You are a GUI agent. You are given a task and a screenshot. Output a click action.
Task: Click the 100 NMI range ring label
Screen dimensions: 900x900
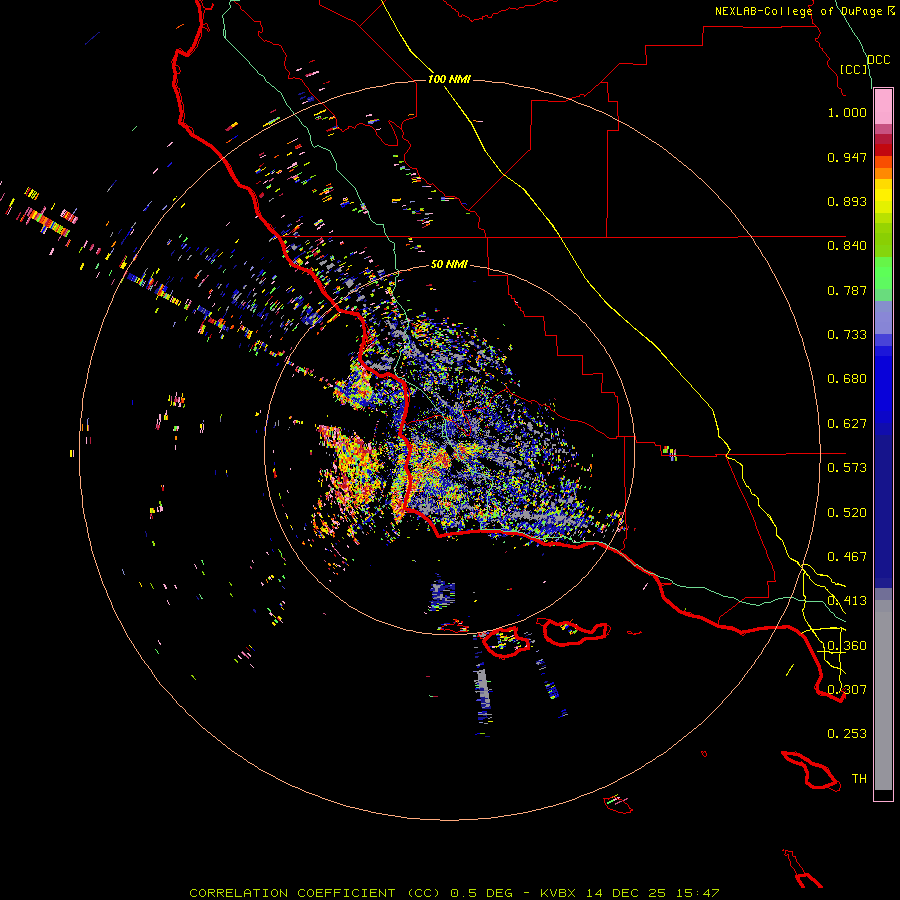[449, 79]
